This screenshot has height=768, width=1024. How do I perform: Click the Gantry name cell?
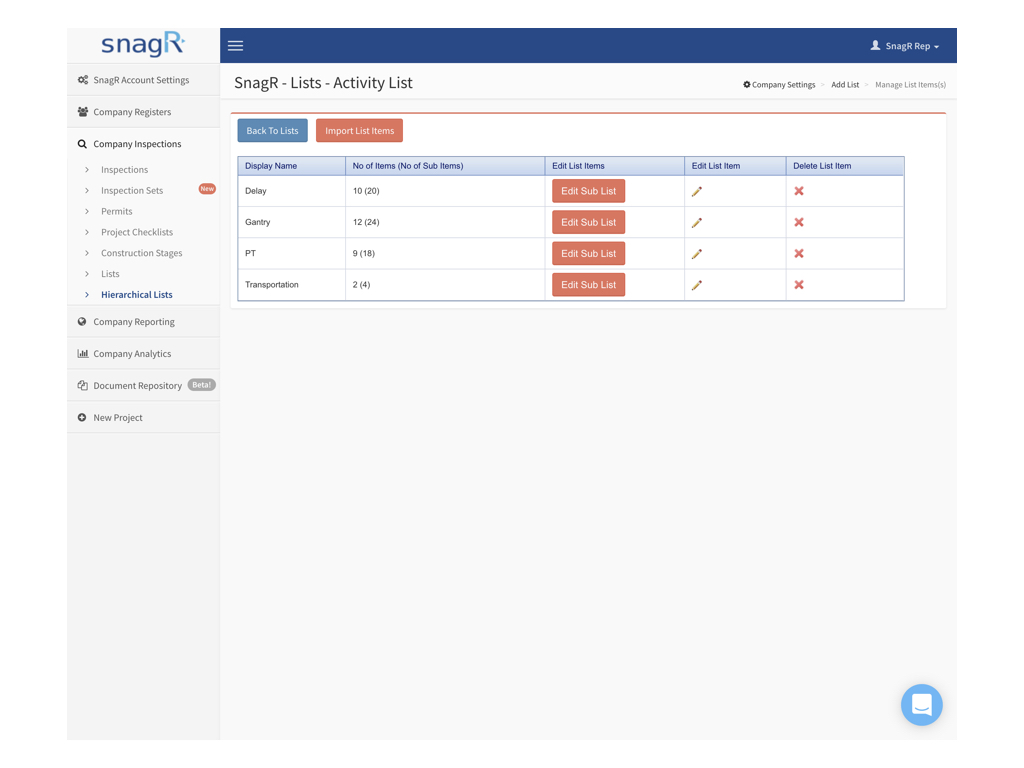click(291, 223)
